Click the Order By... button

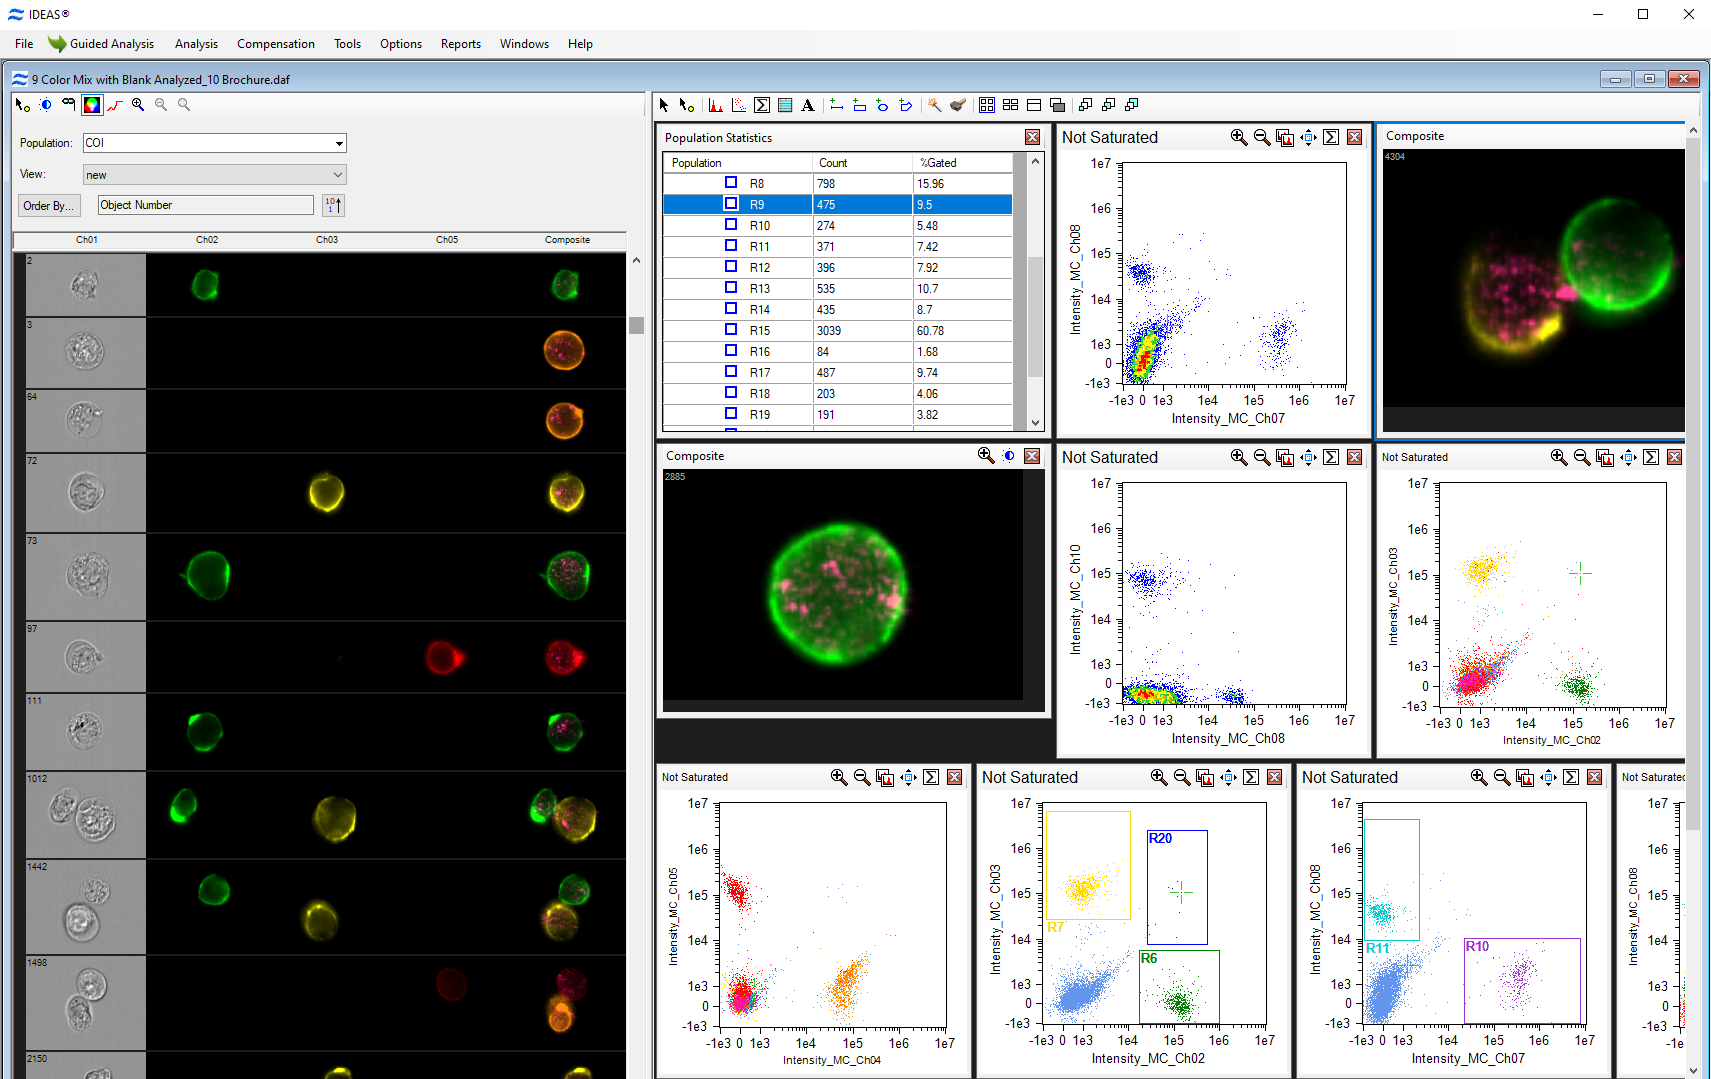(47, 205)
